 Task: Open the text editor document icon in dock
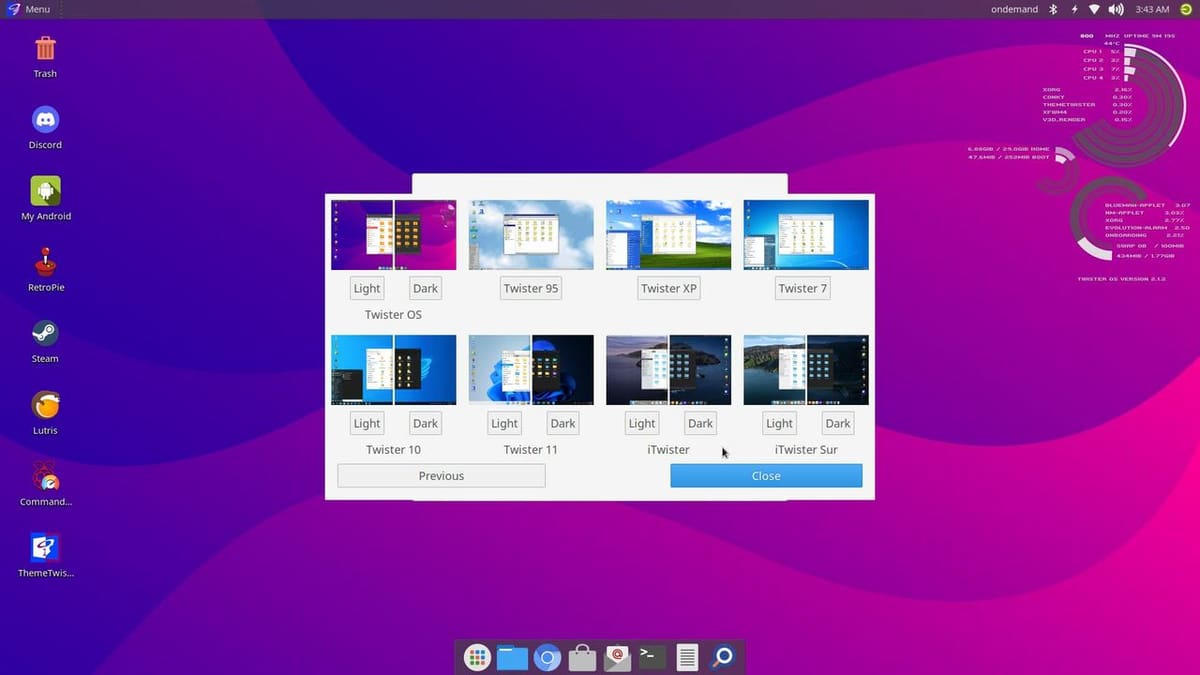[687, 657]
